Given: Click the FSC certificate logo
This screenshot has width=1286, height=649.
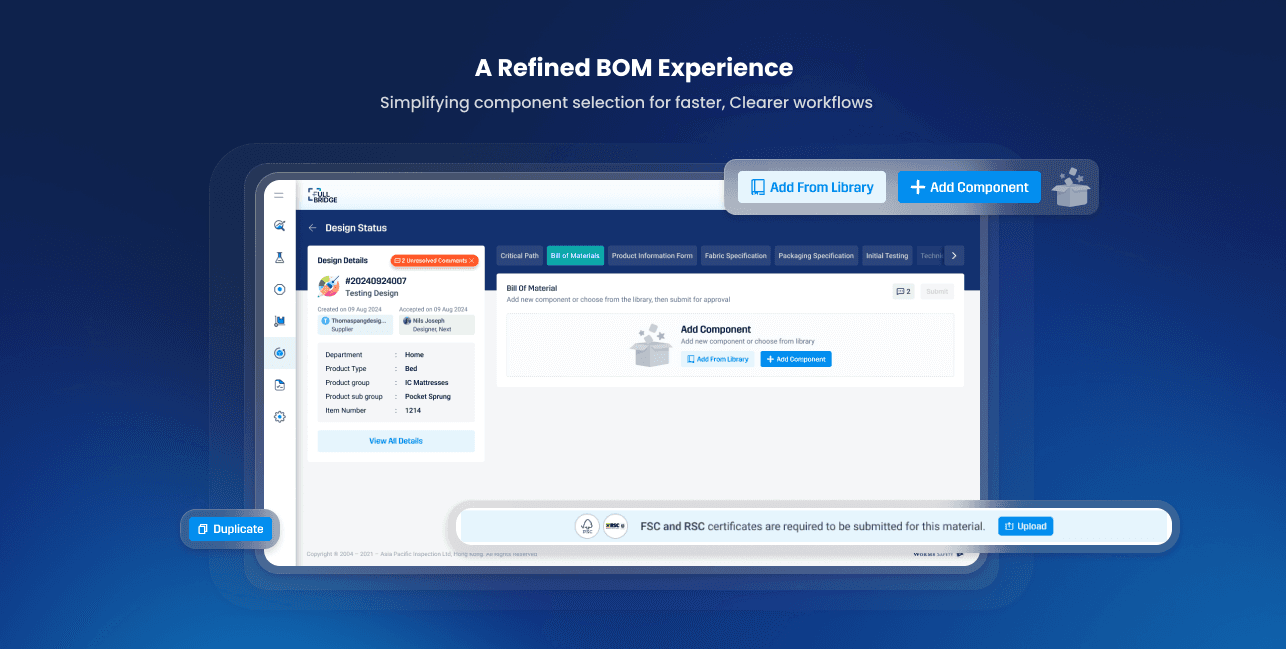Looking at the screenshot, I should pyautogui.click(x=587, y=526).
